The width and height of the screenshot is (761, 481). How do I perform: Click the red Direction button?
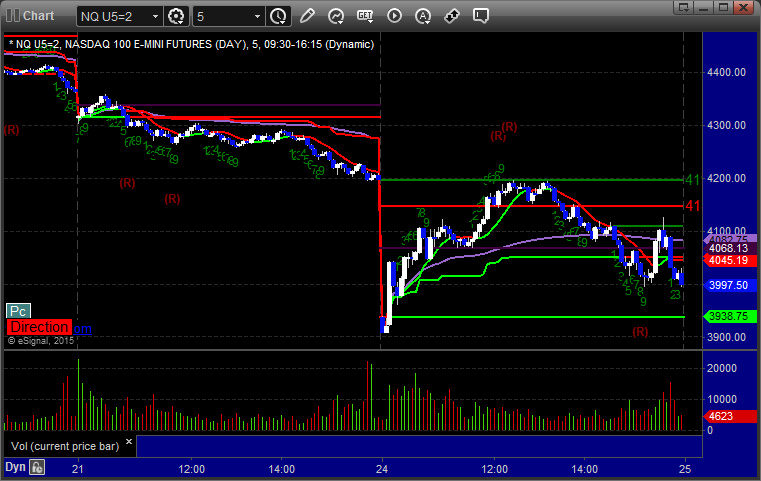pyautogui.click(x=39, y=327)
